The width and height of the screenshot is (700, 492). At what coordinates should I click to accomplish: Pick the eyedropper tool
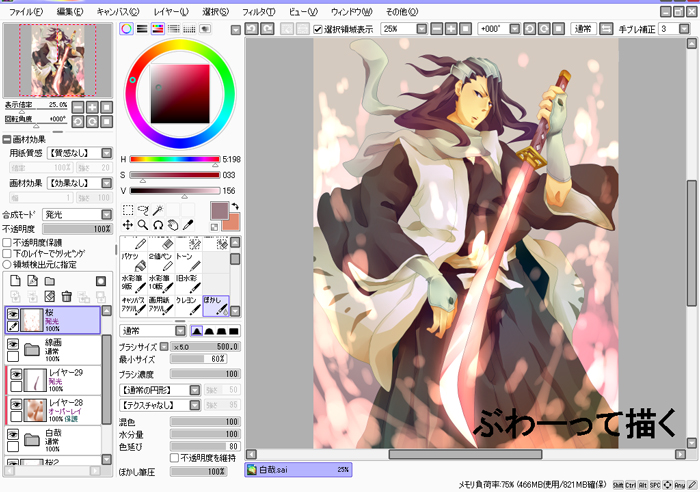pyautogui.click(x=188, y=225)
